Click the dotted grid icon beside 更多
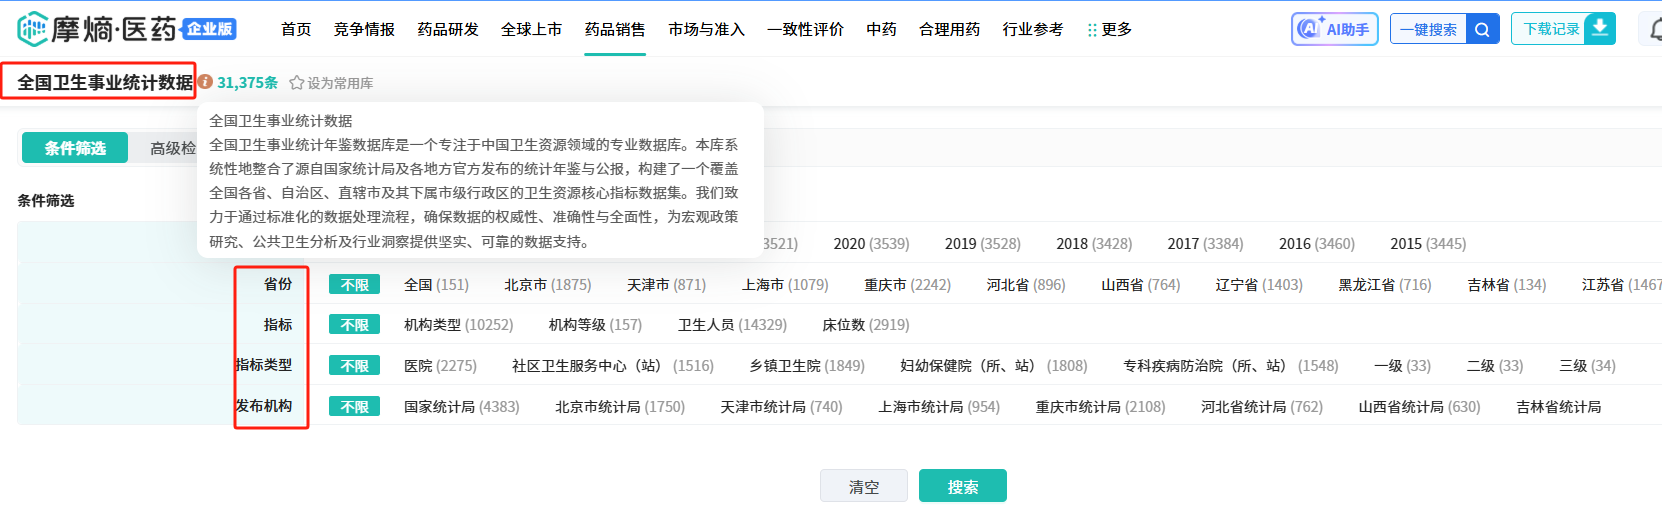This screenshot has width=1662, height=511. click(x=1091, y=30)
